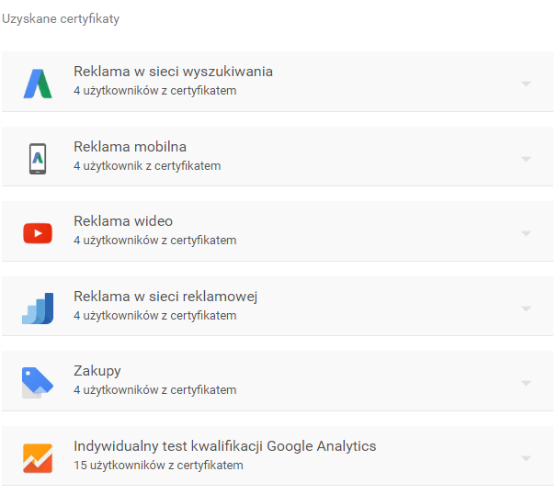Select the Reklama mobilna title text

130,147
